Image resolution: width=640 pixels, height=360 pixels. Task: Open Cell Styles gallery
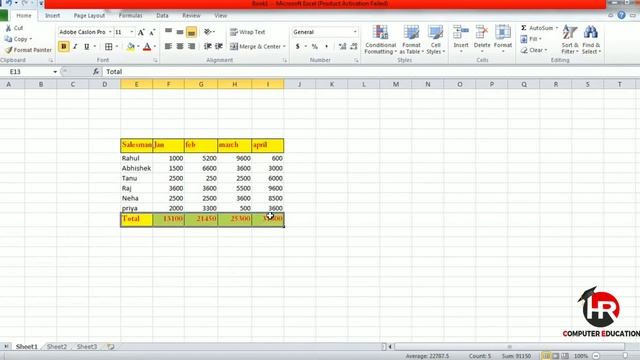click(x=436, y=40)
